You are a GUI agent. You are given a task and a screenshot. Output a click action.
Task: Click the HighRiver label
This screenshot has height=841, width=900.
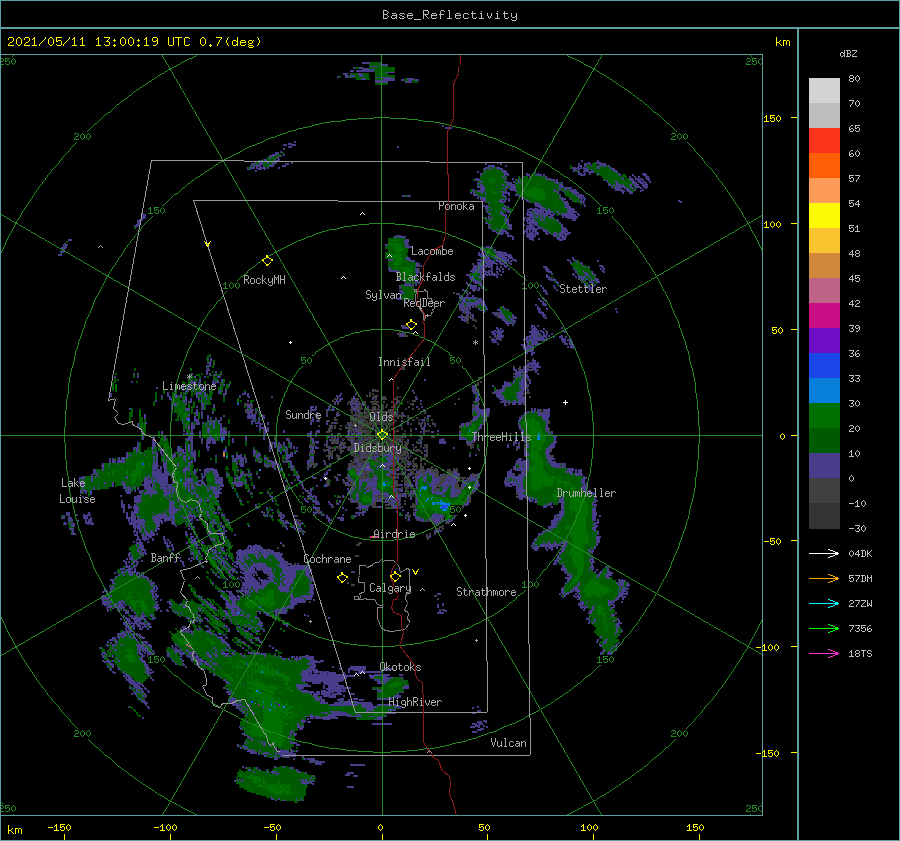[x=415, y=702]
